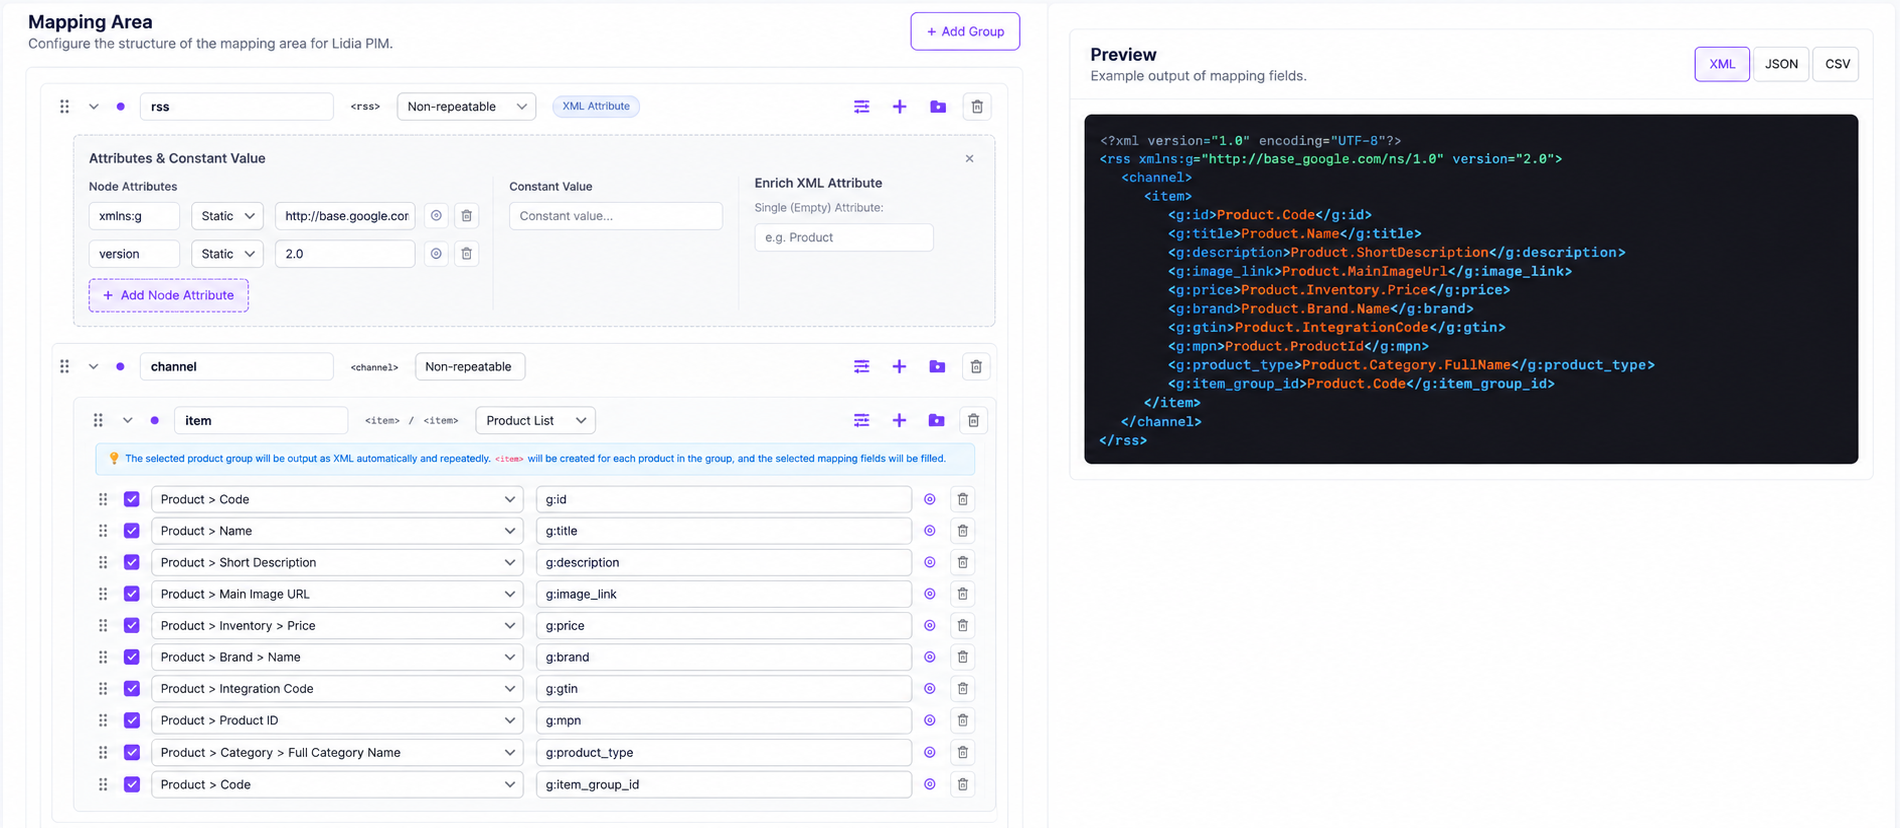This screenshot has width=1900, height=828.
Task: Uncheck the checkbox for g:id mapping
Action: [132, 499]
